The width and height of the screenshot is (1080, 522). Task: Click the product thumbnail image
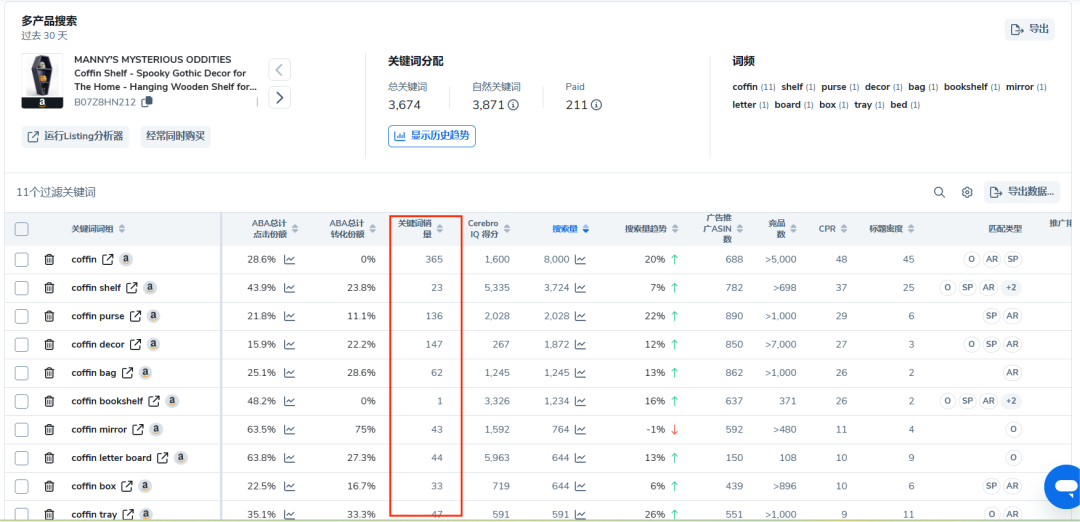[x=42, y=81]
